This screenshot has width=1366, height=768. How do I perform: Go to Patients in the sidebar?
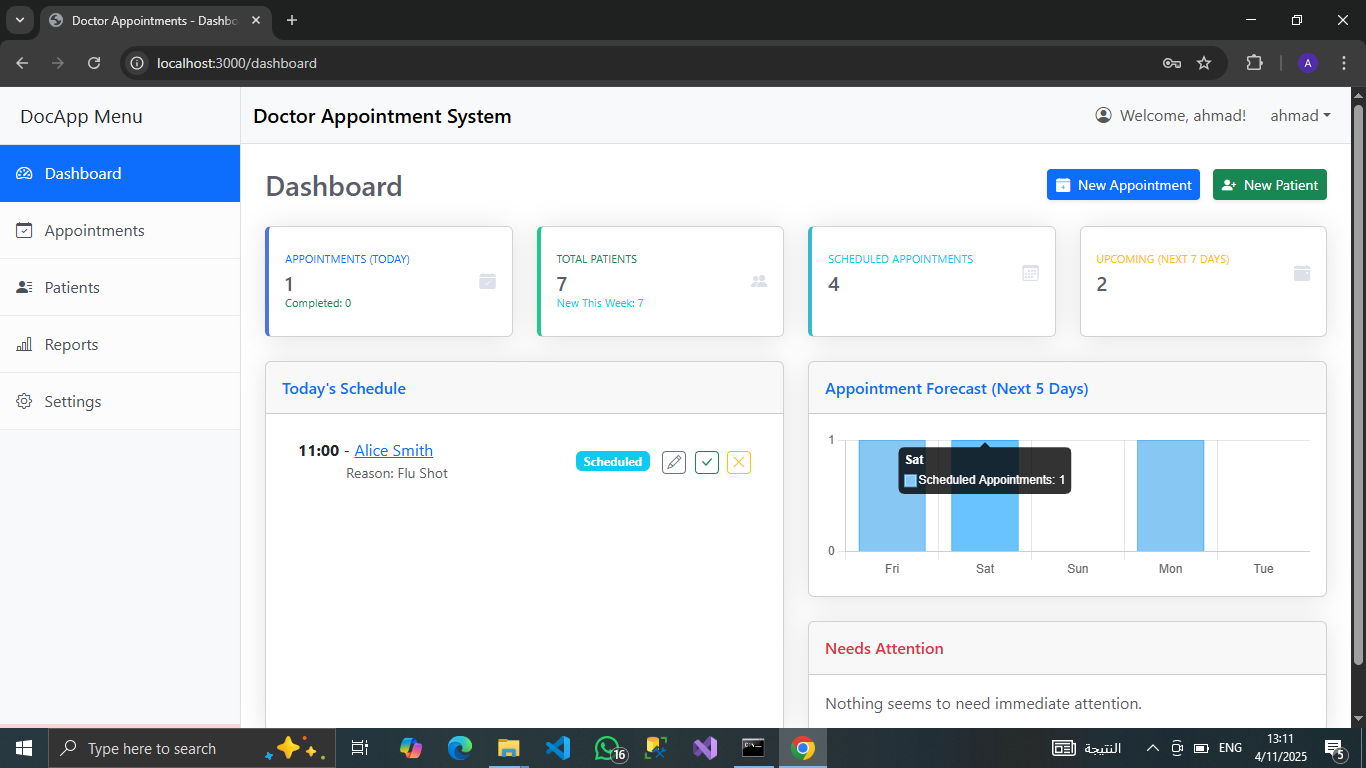tap(120, 287)
